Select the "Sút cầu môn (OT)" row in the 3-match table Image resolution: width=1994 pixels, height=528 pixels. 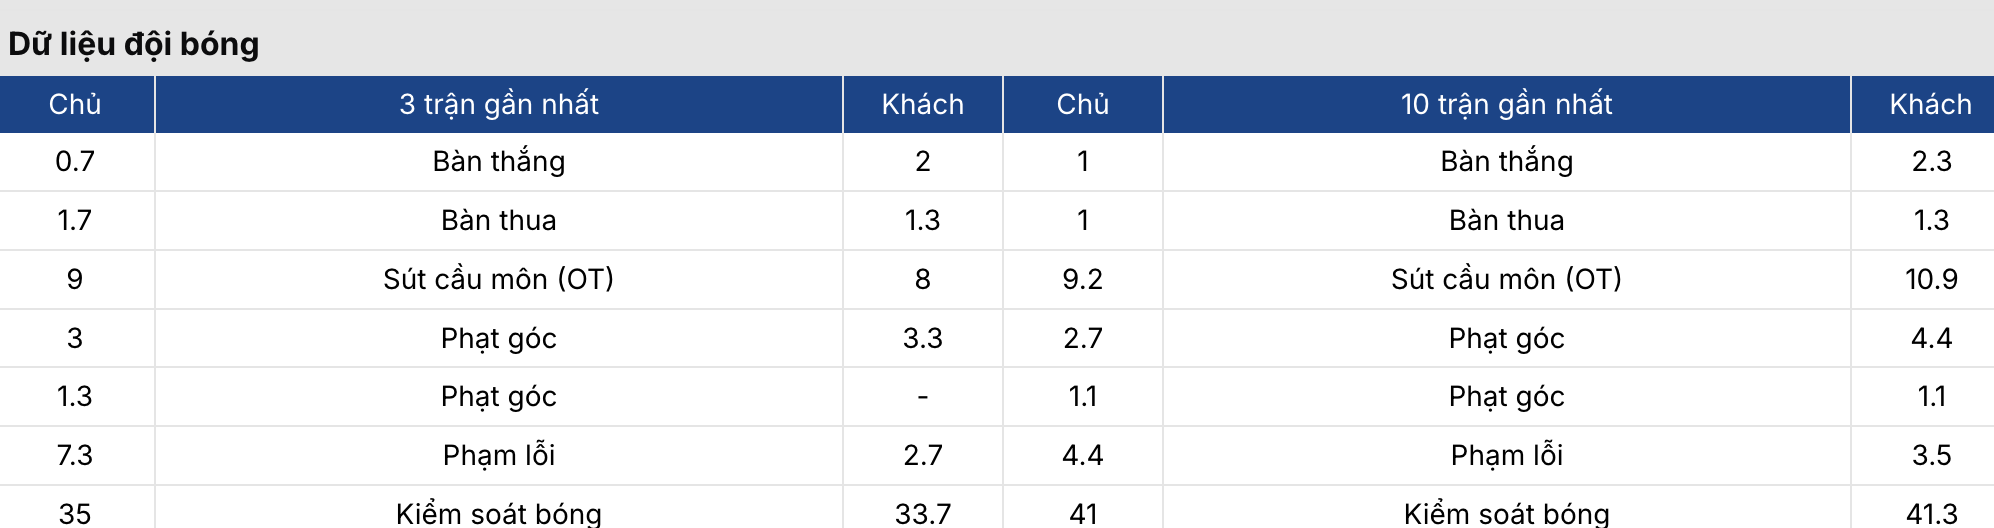click(x=499, y=279)
